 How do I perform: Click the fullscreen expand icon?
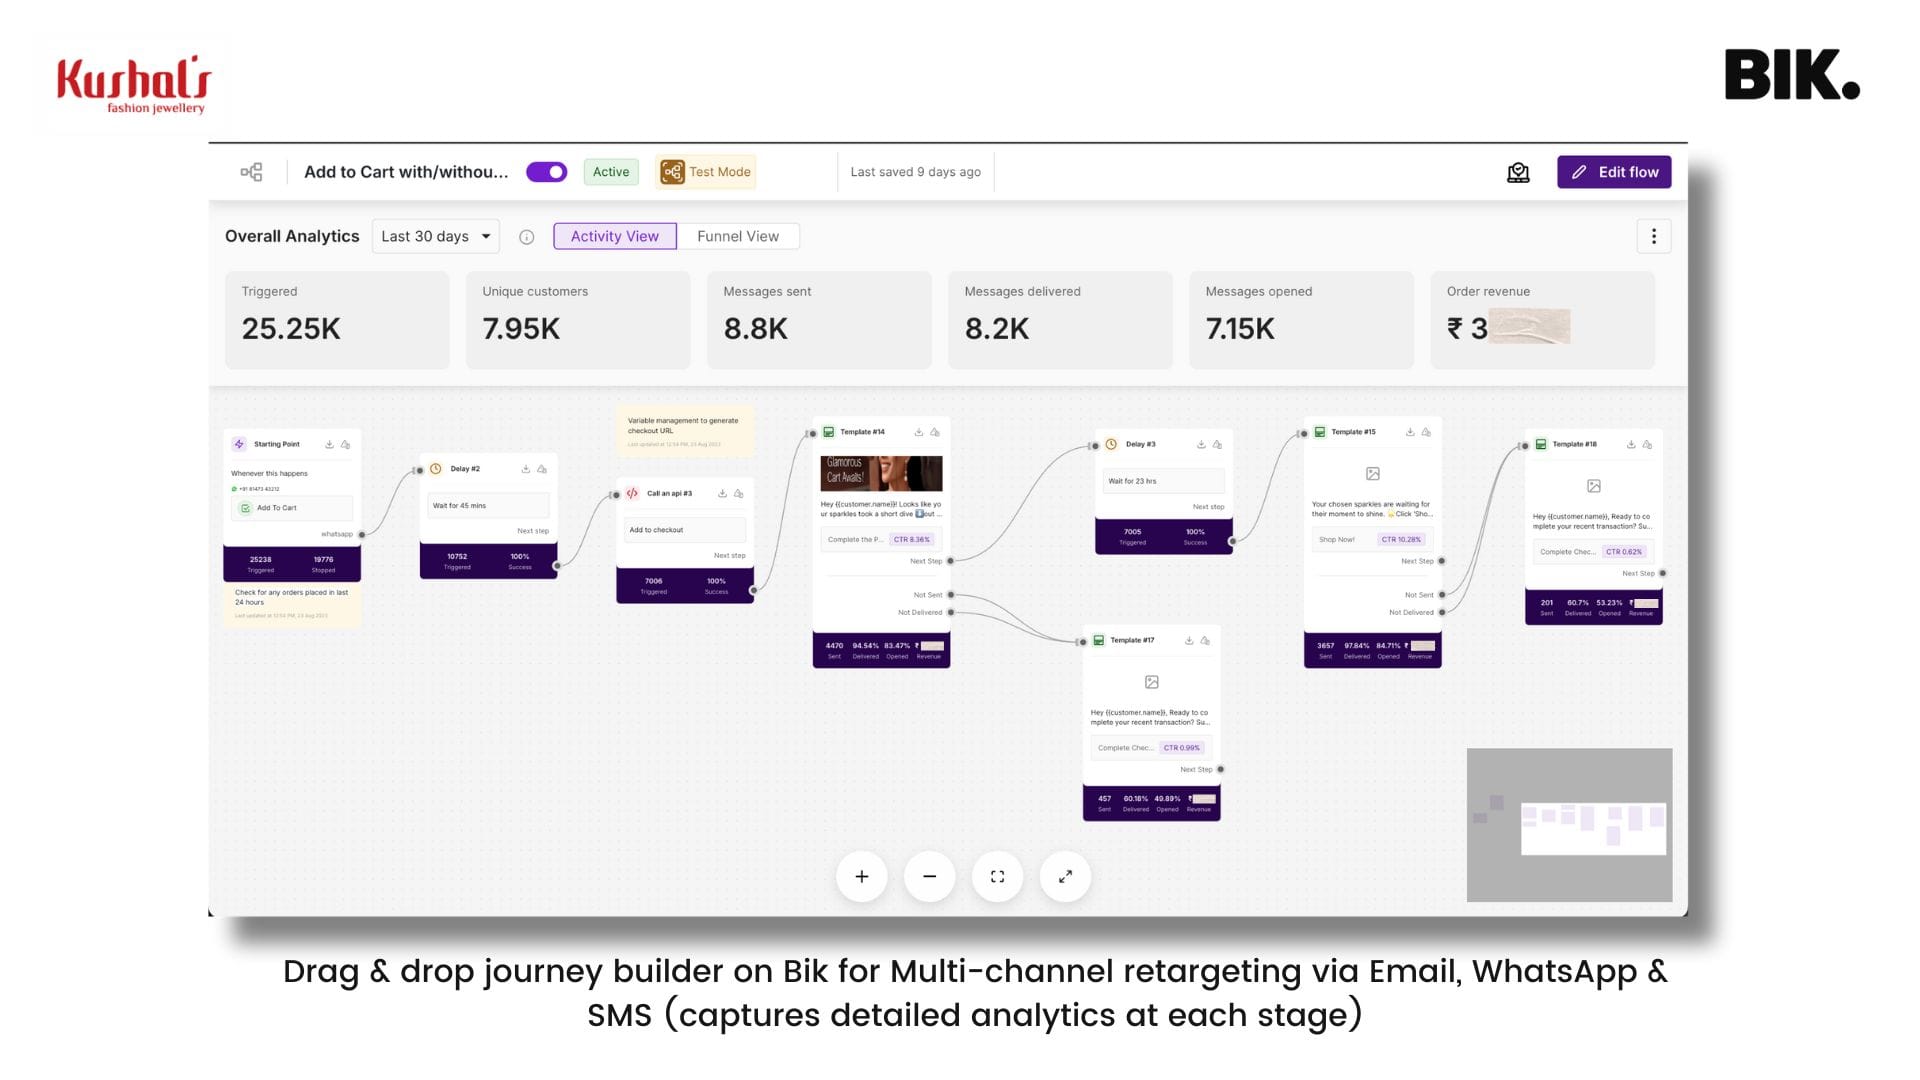pyautogui.click(x=1065, y=877)
